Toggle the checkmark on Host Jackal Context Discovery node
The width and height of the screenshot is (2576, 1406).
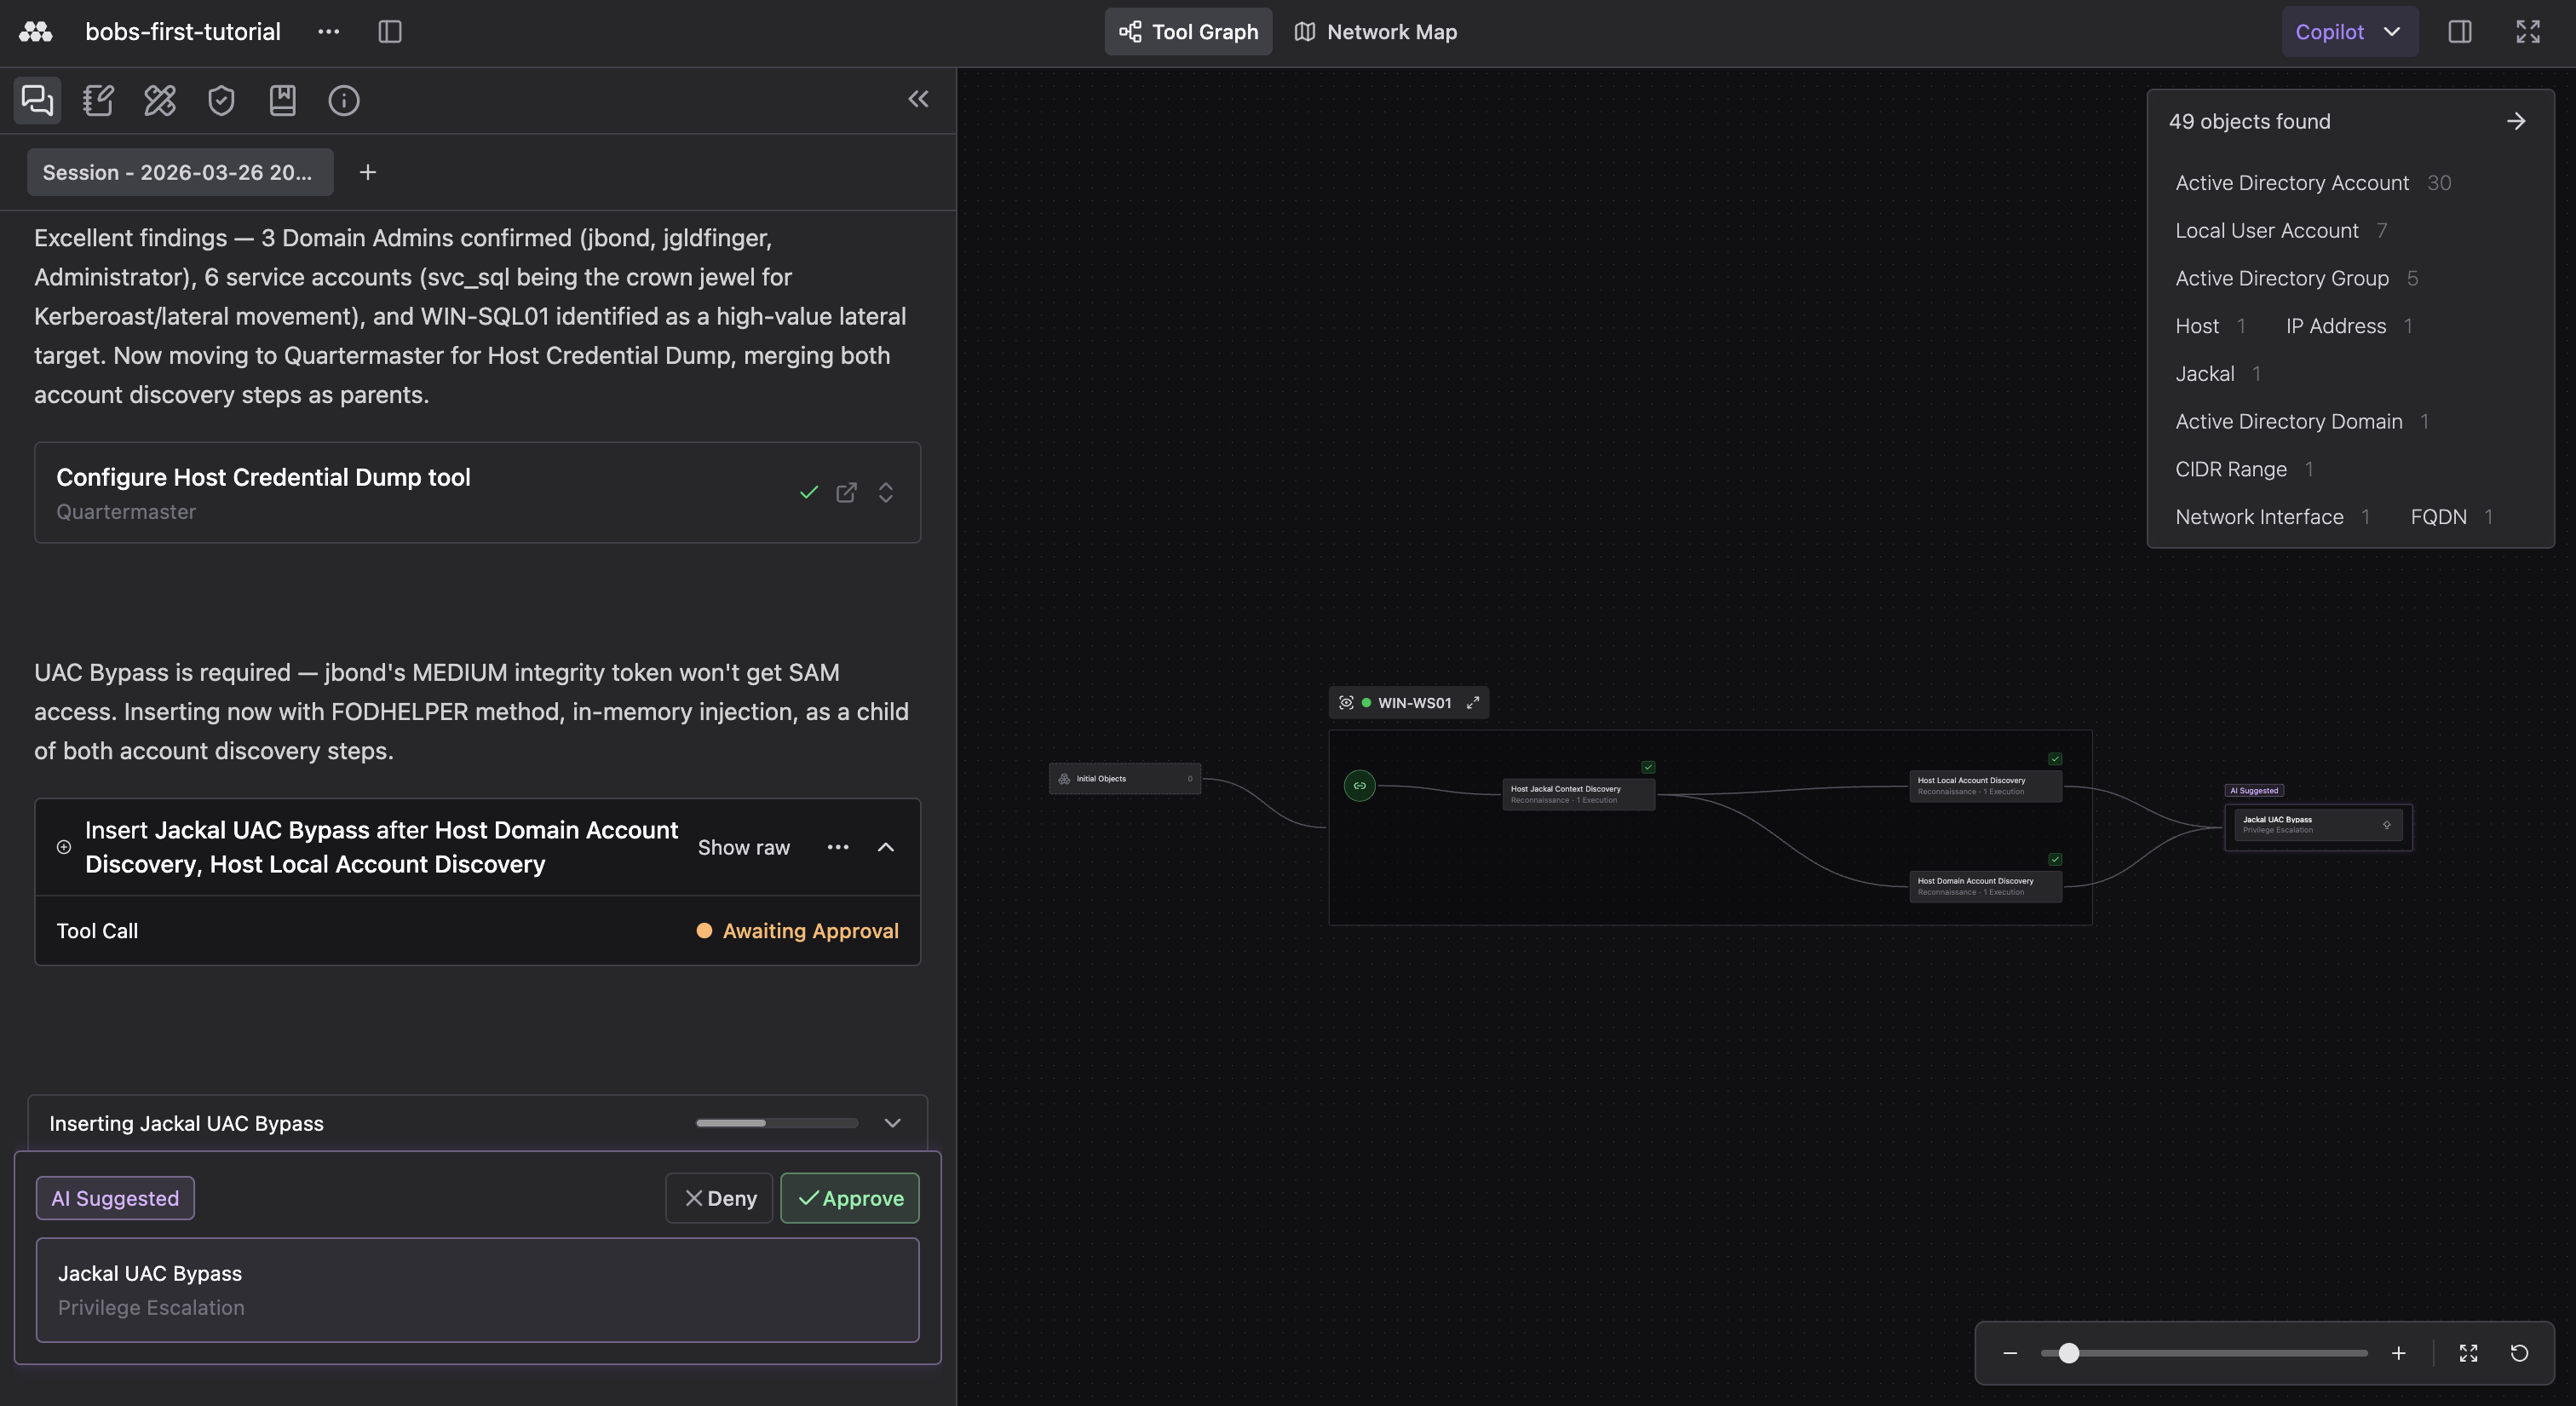tap(1648, 767)
